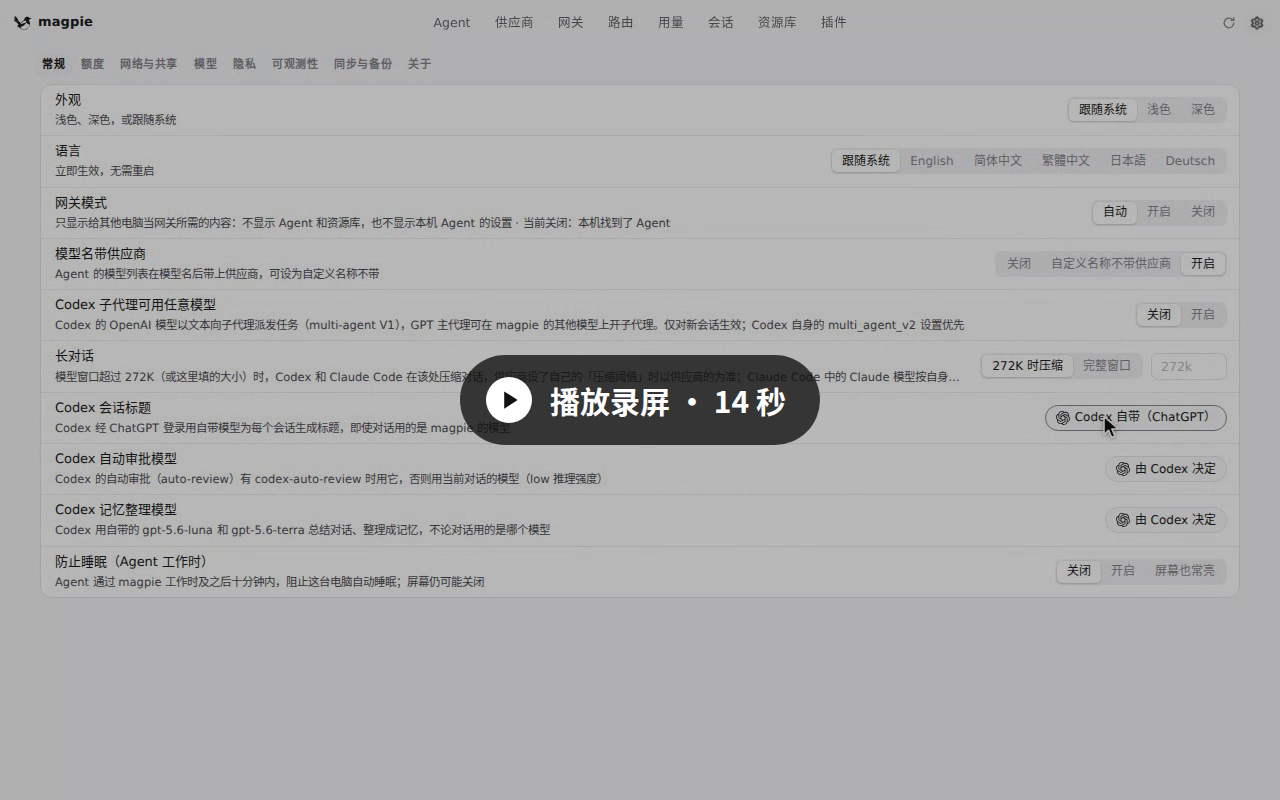The height and width of the screenshot is (800, 1280).
Task: Set 防止睡眠 to 开启
Action: (1123, 570)
